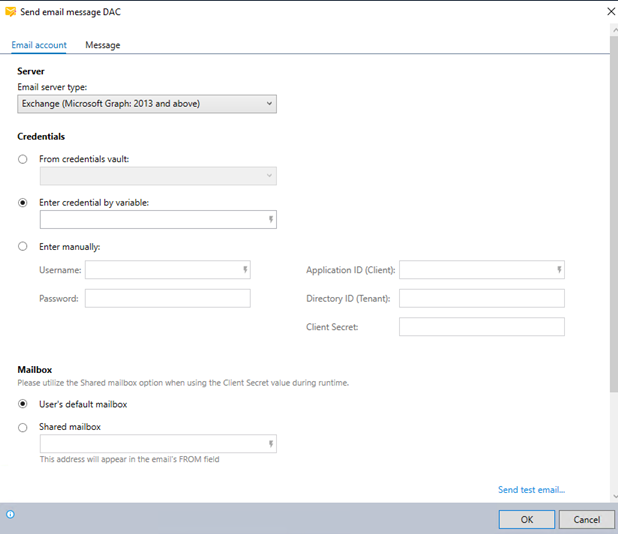Click variable icon in Shared mailbox field
The width and height of the screenshot is (618, 534).
[271, 444]
